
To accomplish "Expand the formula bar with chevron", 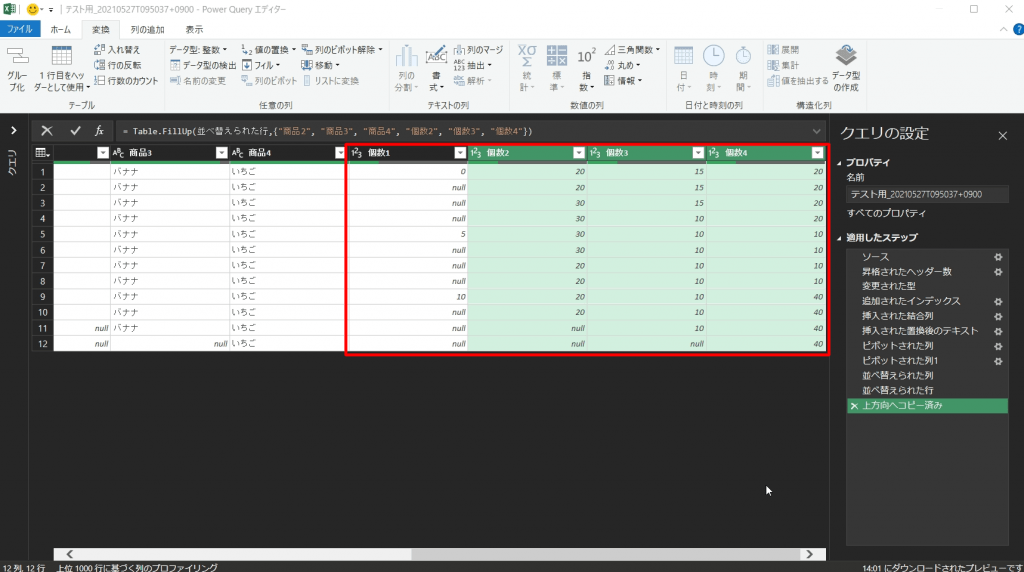I will tap(817, 131).
